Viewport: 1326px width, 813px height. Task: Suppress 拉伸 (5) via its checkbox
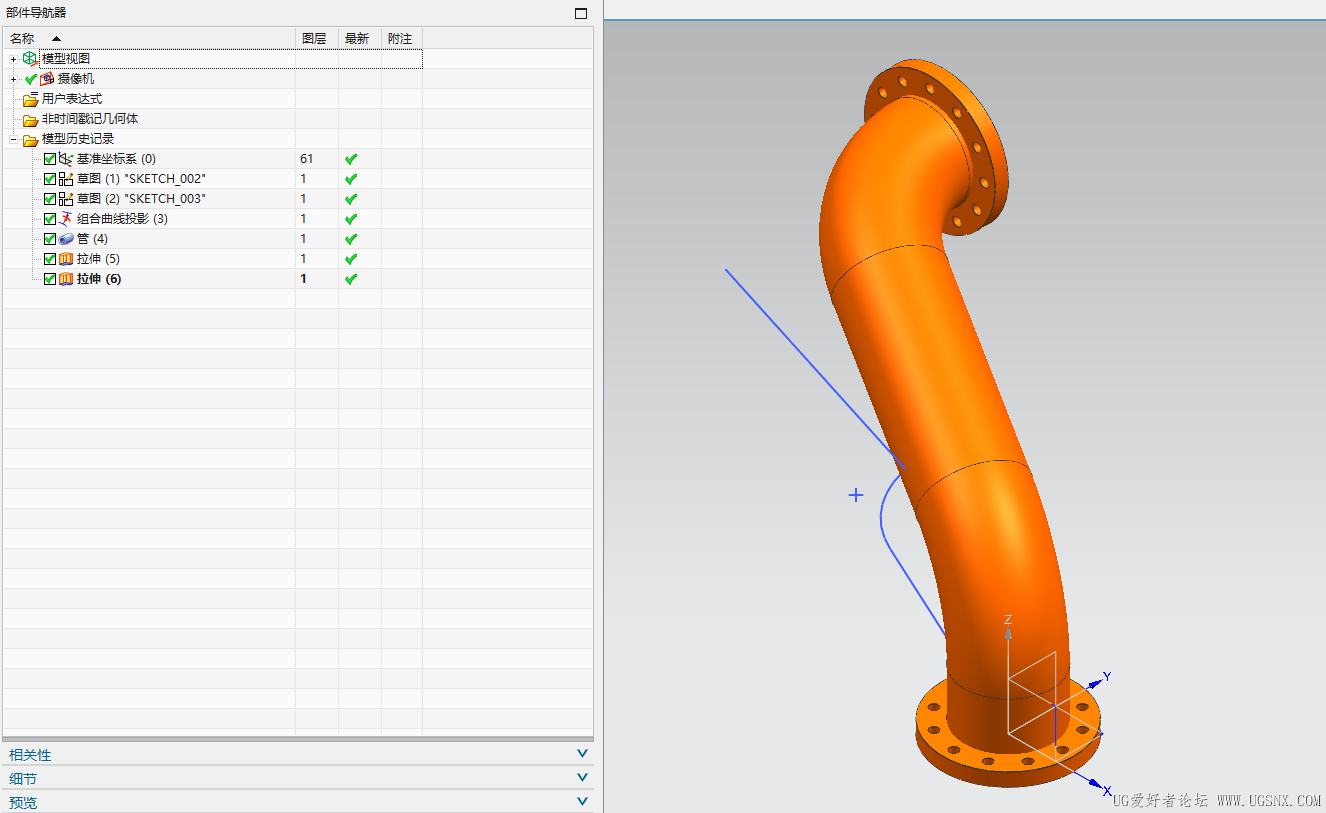(50, 259)
